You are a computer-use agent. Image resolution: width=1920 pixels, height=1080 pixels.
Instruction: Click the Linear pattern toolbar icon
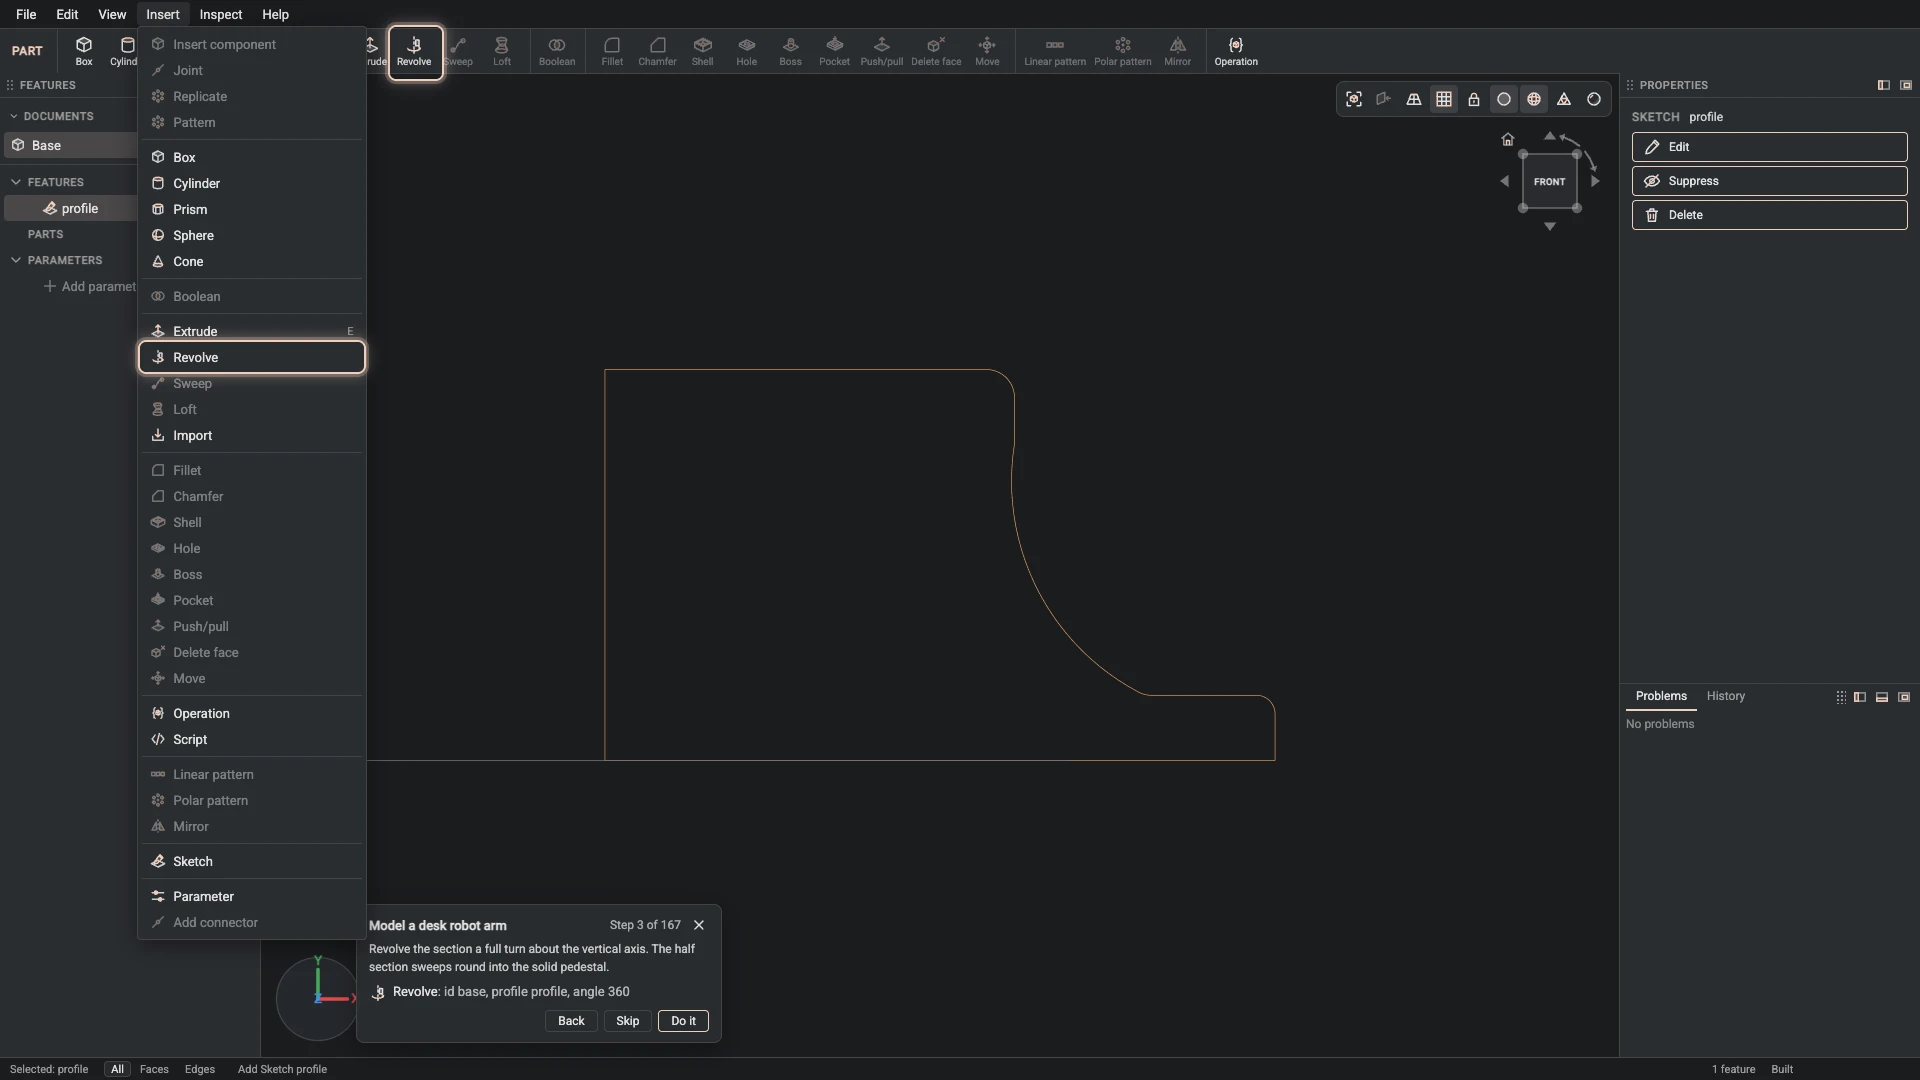point(1055,51)
